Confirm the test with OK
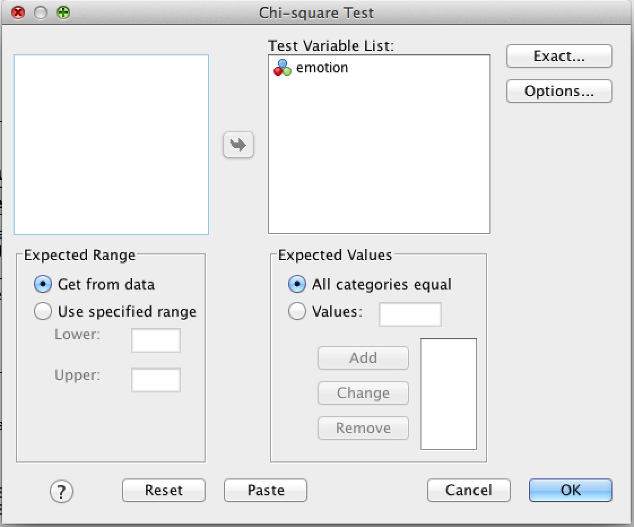 click(571, 490)
